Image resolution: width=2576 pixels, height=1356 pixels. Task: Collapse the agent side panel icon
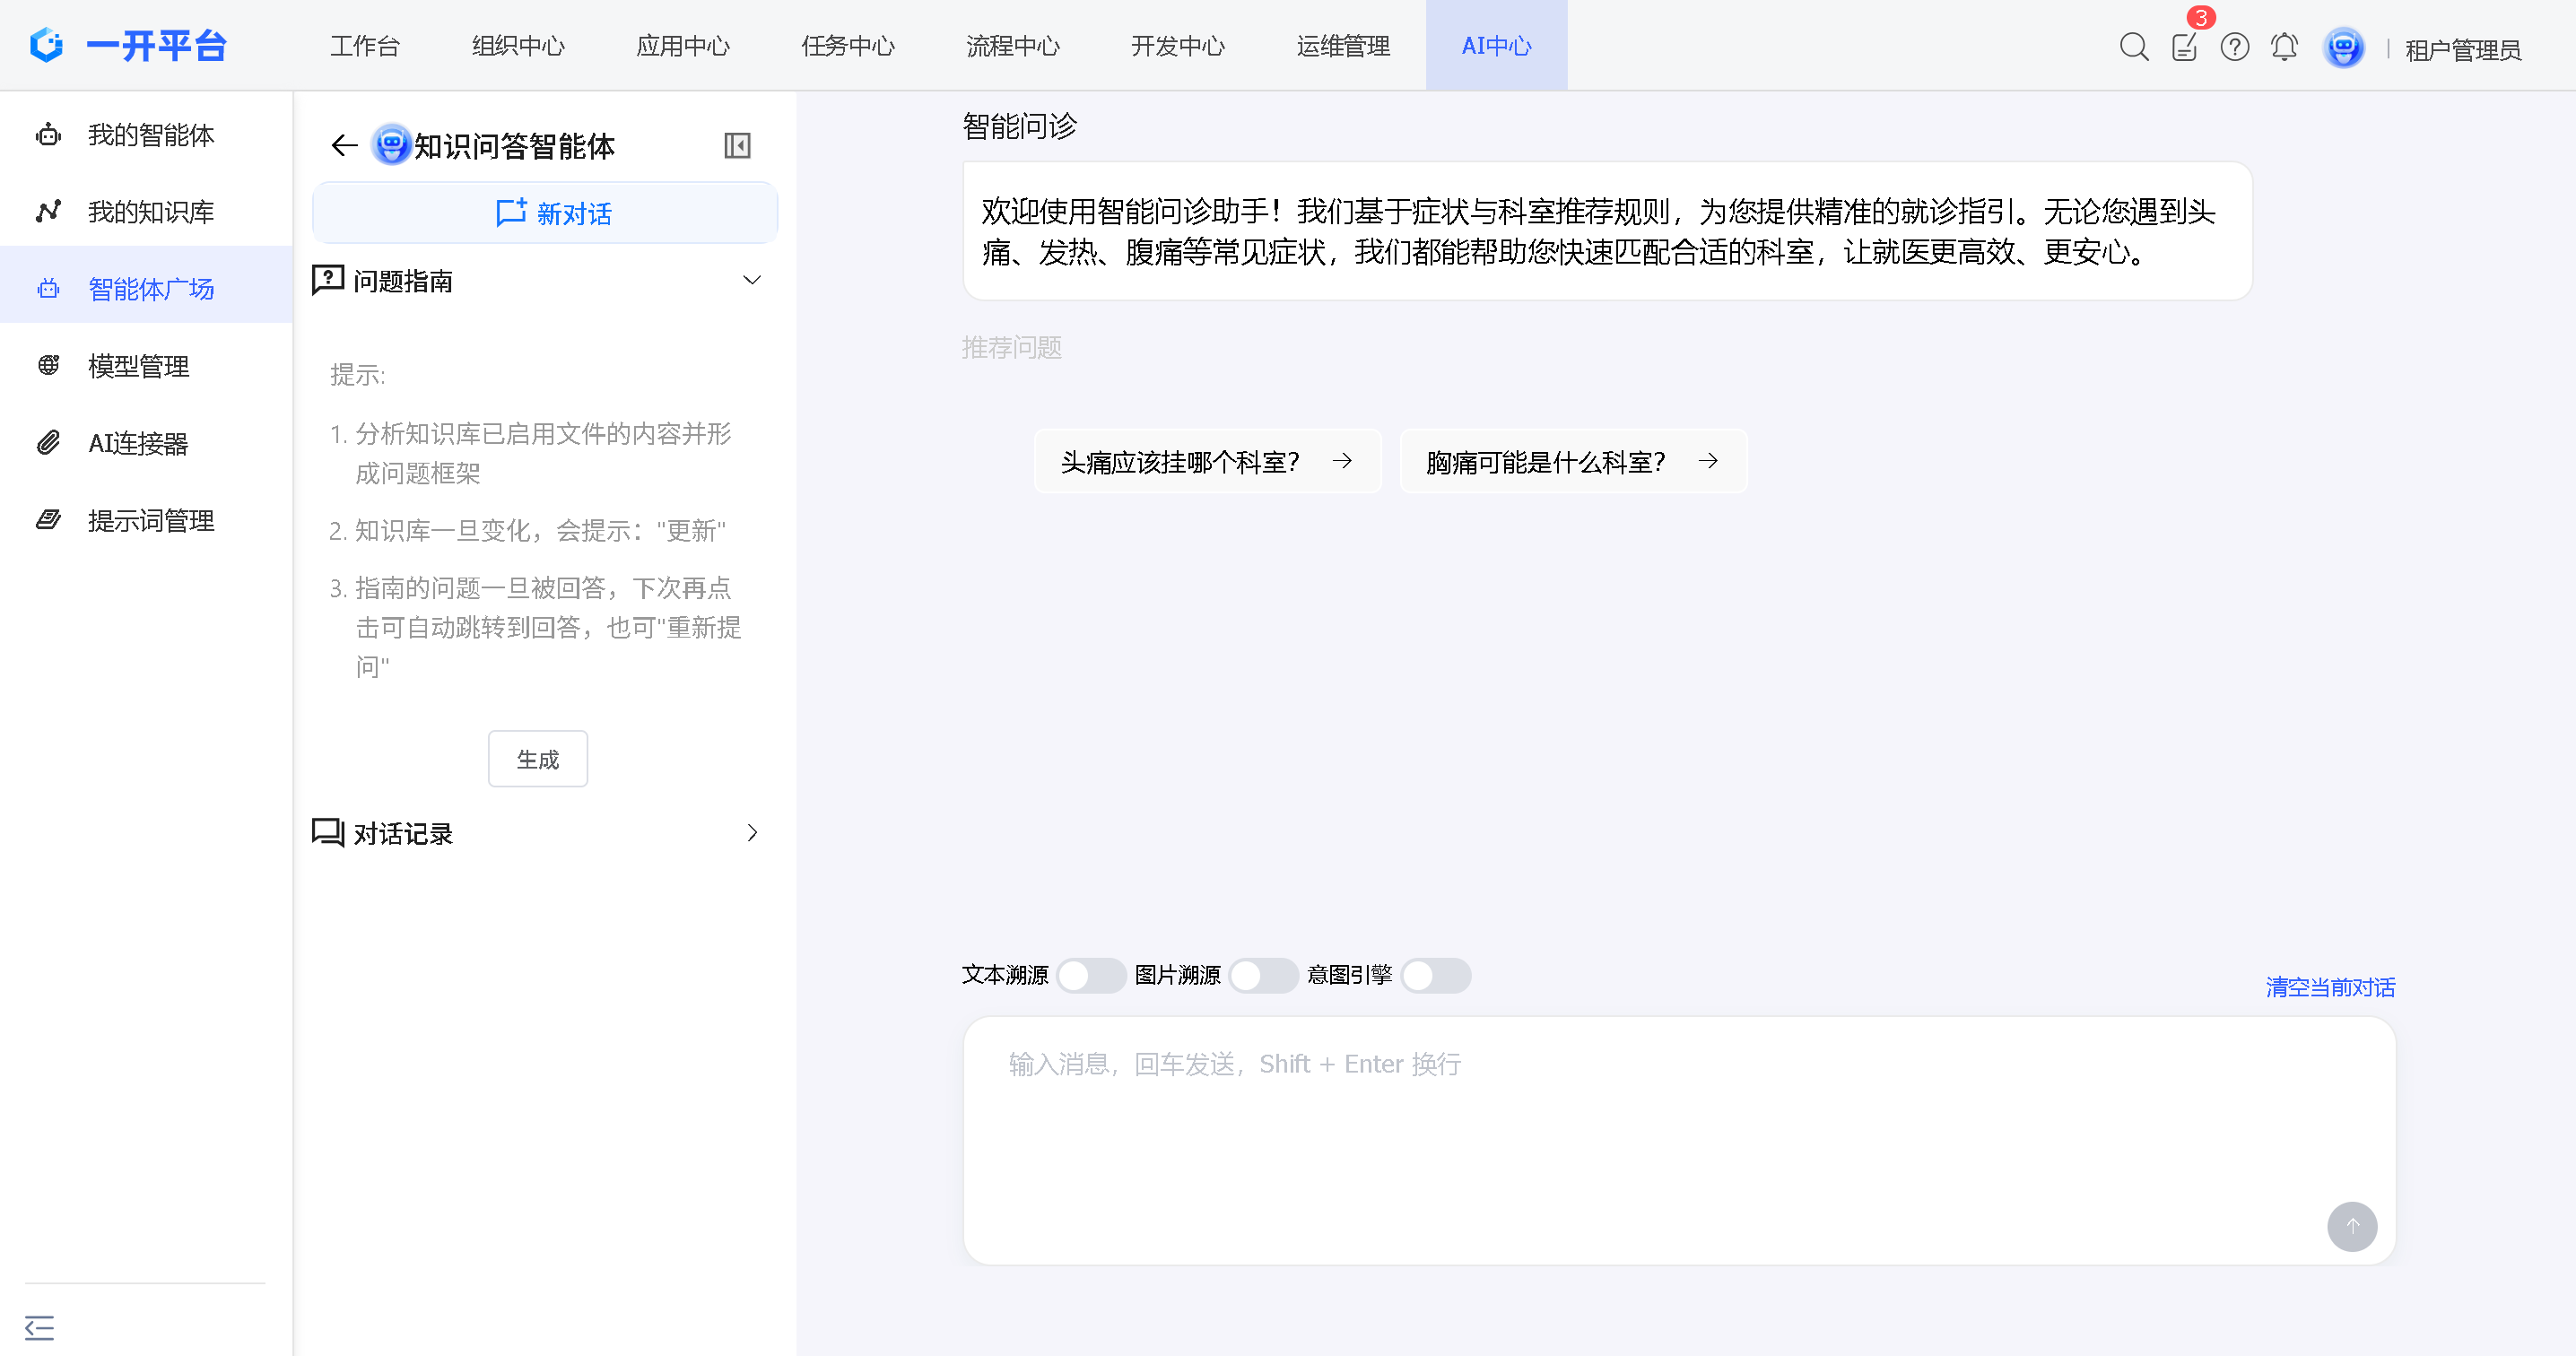pyautogui.click(x=737, y=146)
